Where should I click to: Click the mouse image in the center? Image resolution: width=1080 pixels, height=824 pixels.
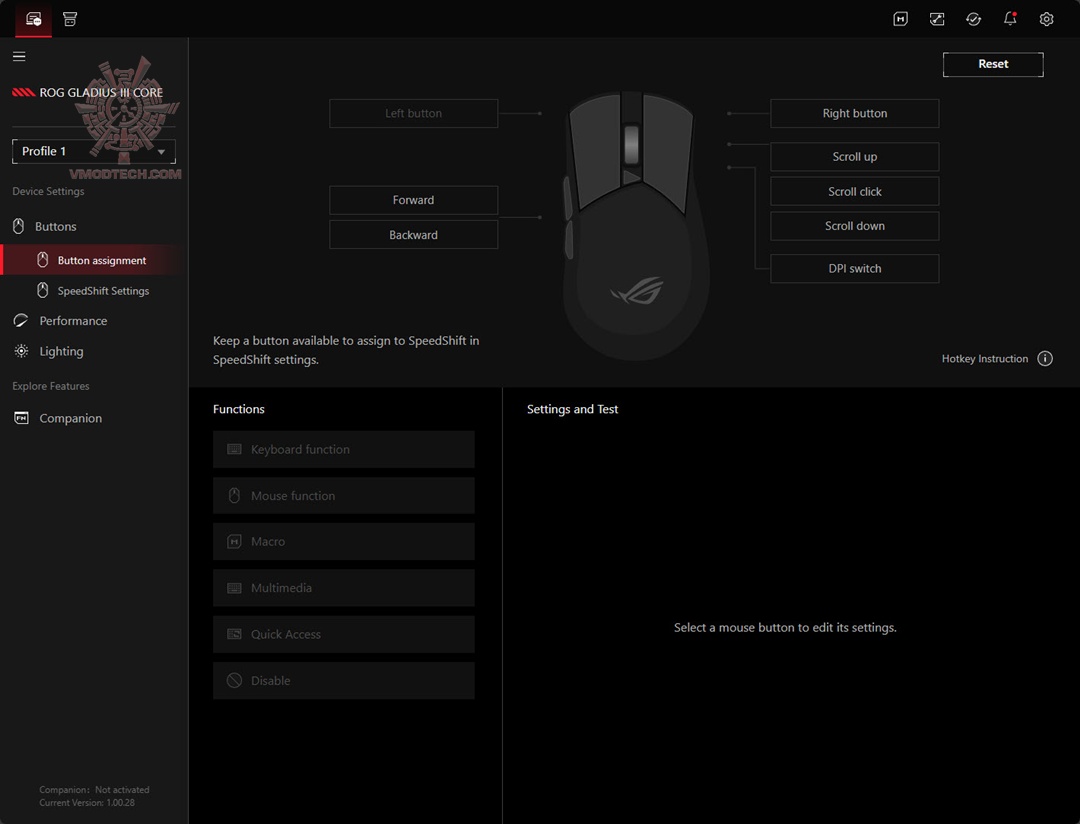pos(634,226)
